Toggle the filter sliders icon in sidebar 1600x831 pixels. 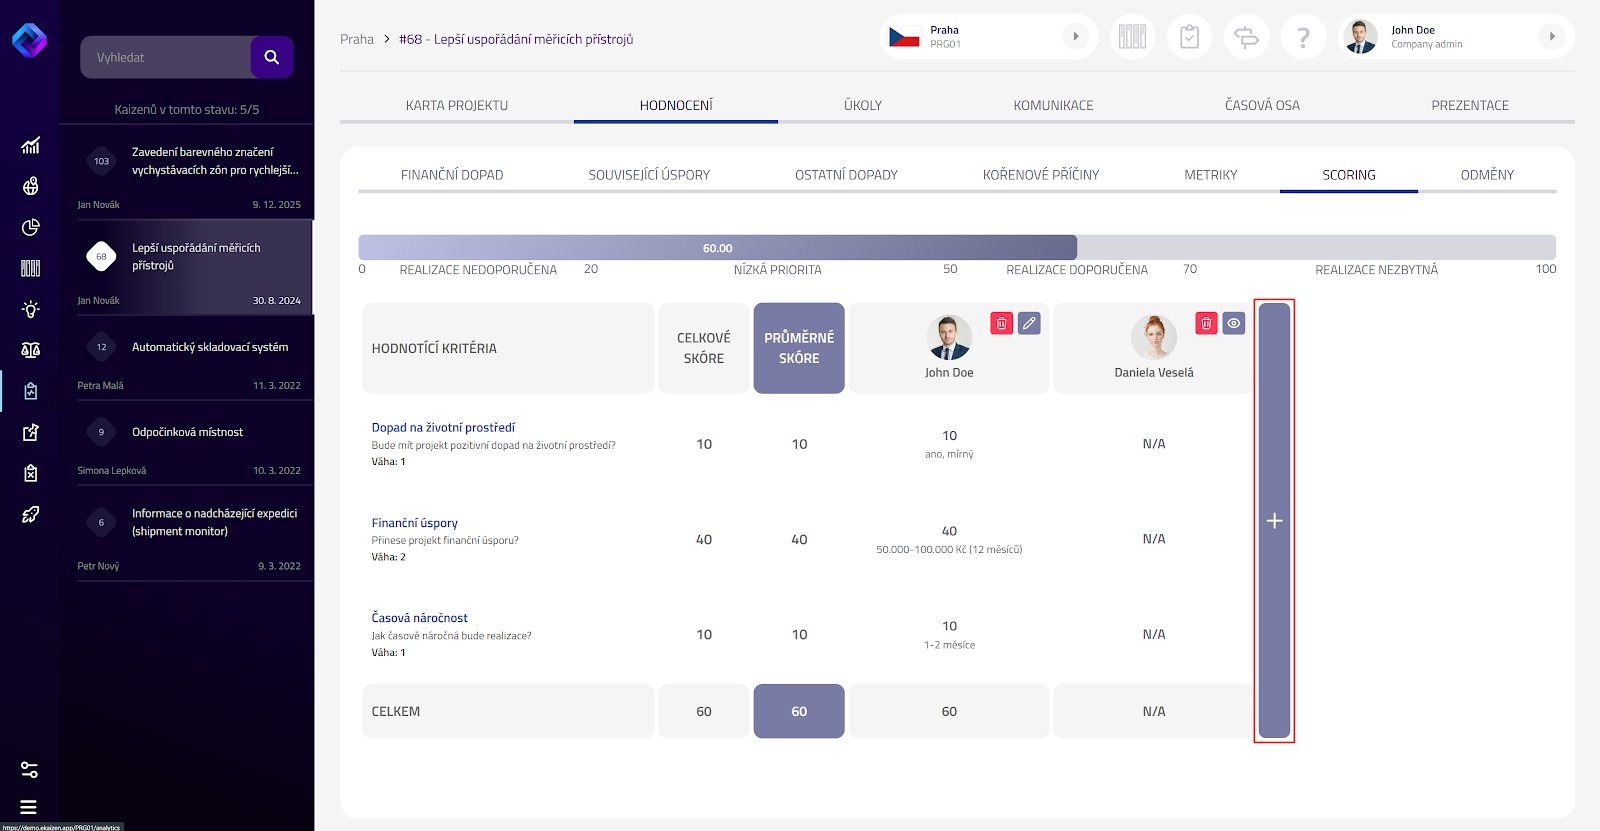pyautogui.click(x=30, y=770)
